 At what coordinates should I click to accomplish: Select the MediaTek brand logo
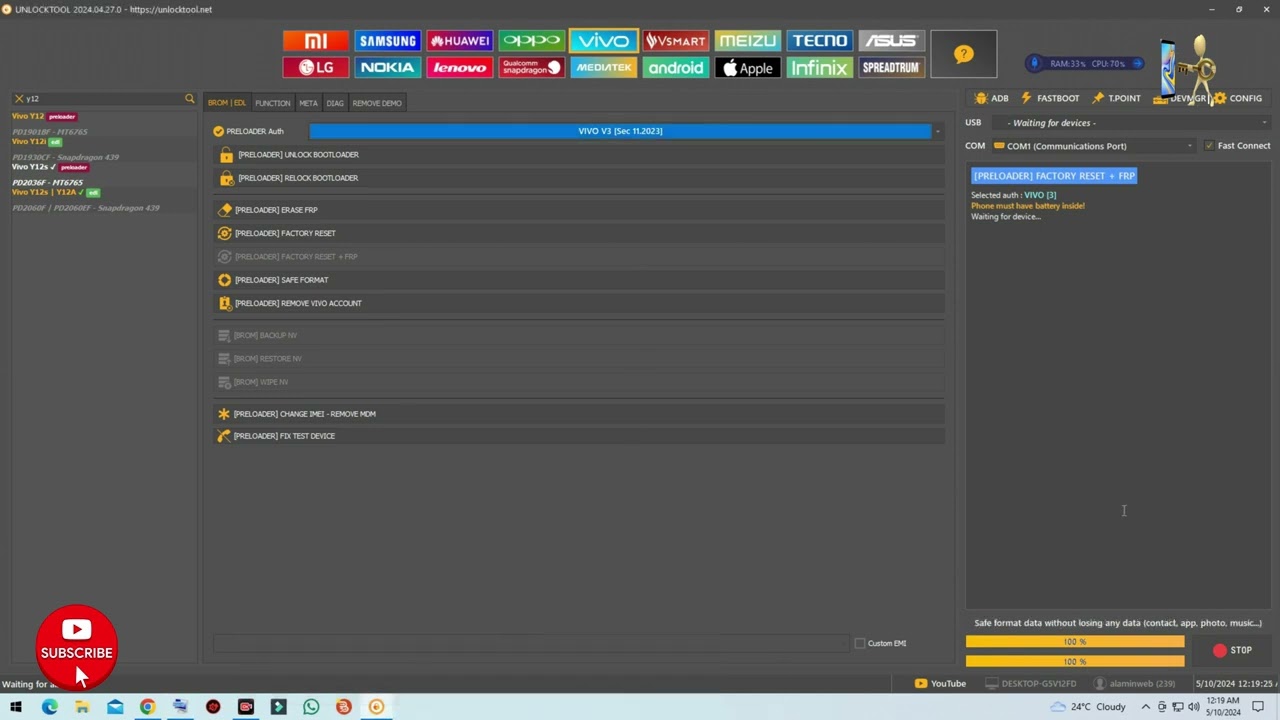tap(604, 68)
